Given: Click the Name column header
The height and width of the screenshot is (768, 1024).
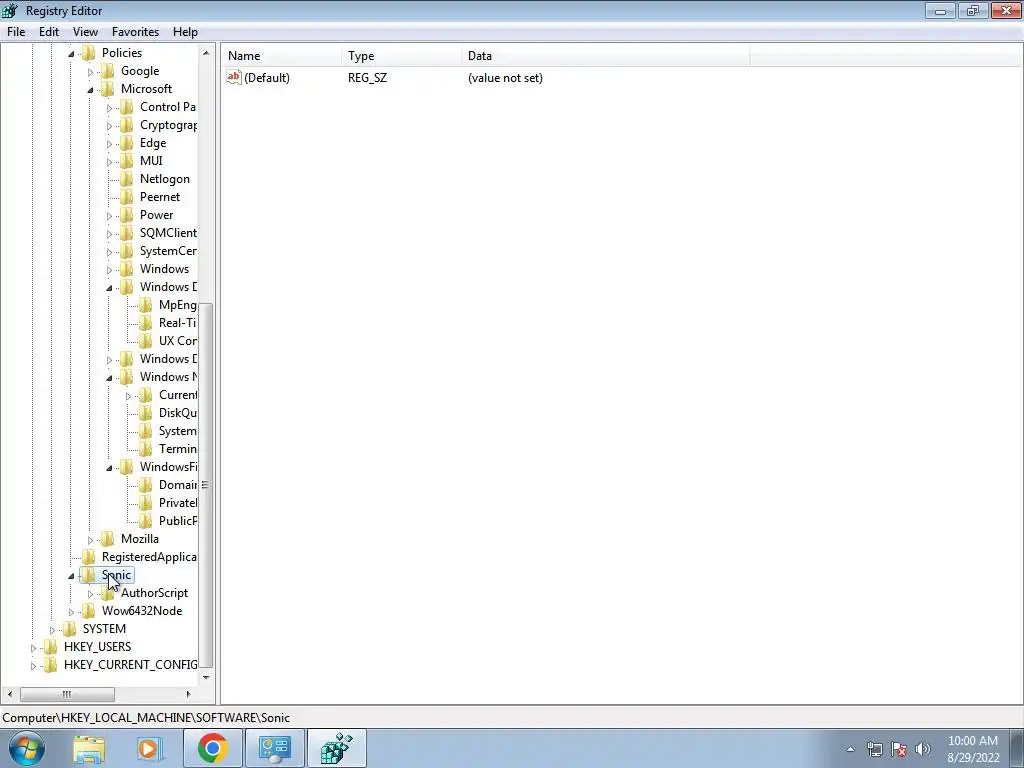Looking at the screenshot, I should click(x=281, y=56).
